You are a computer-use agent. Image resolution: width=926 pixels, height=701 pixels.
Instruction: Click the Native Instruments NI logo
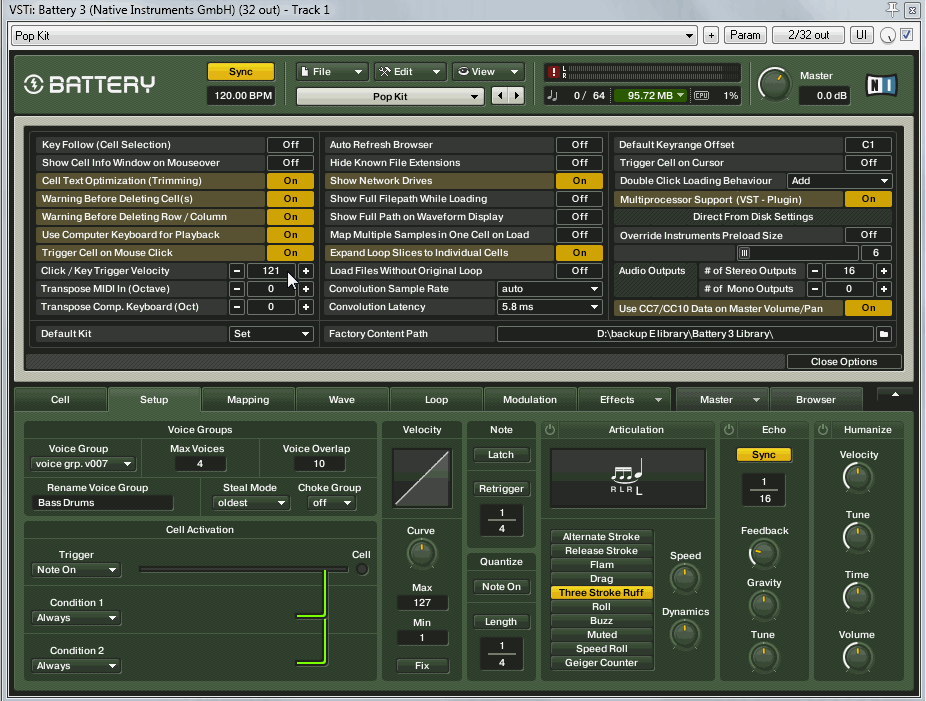(x=881, y=85)
